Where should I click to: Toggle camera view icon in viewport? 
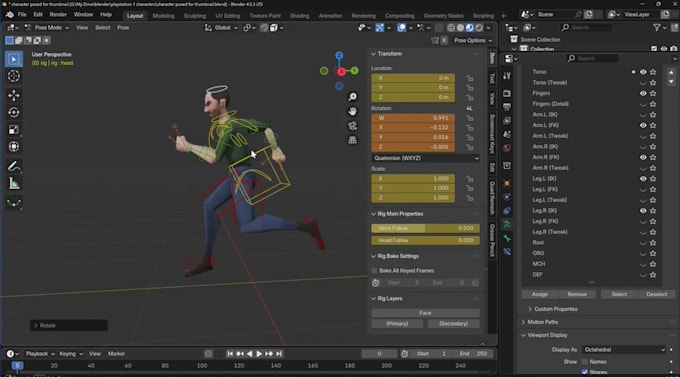(x=353, y=126)
